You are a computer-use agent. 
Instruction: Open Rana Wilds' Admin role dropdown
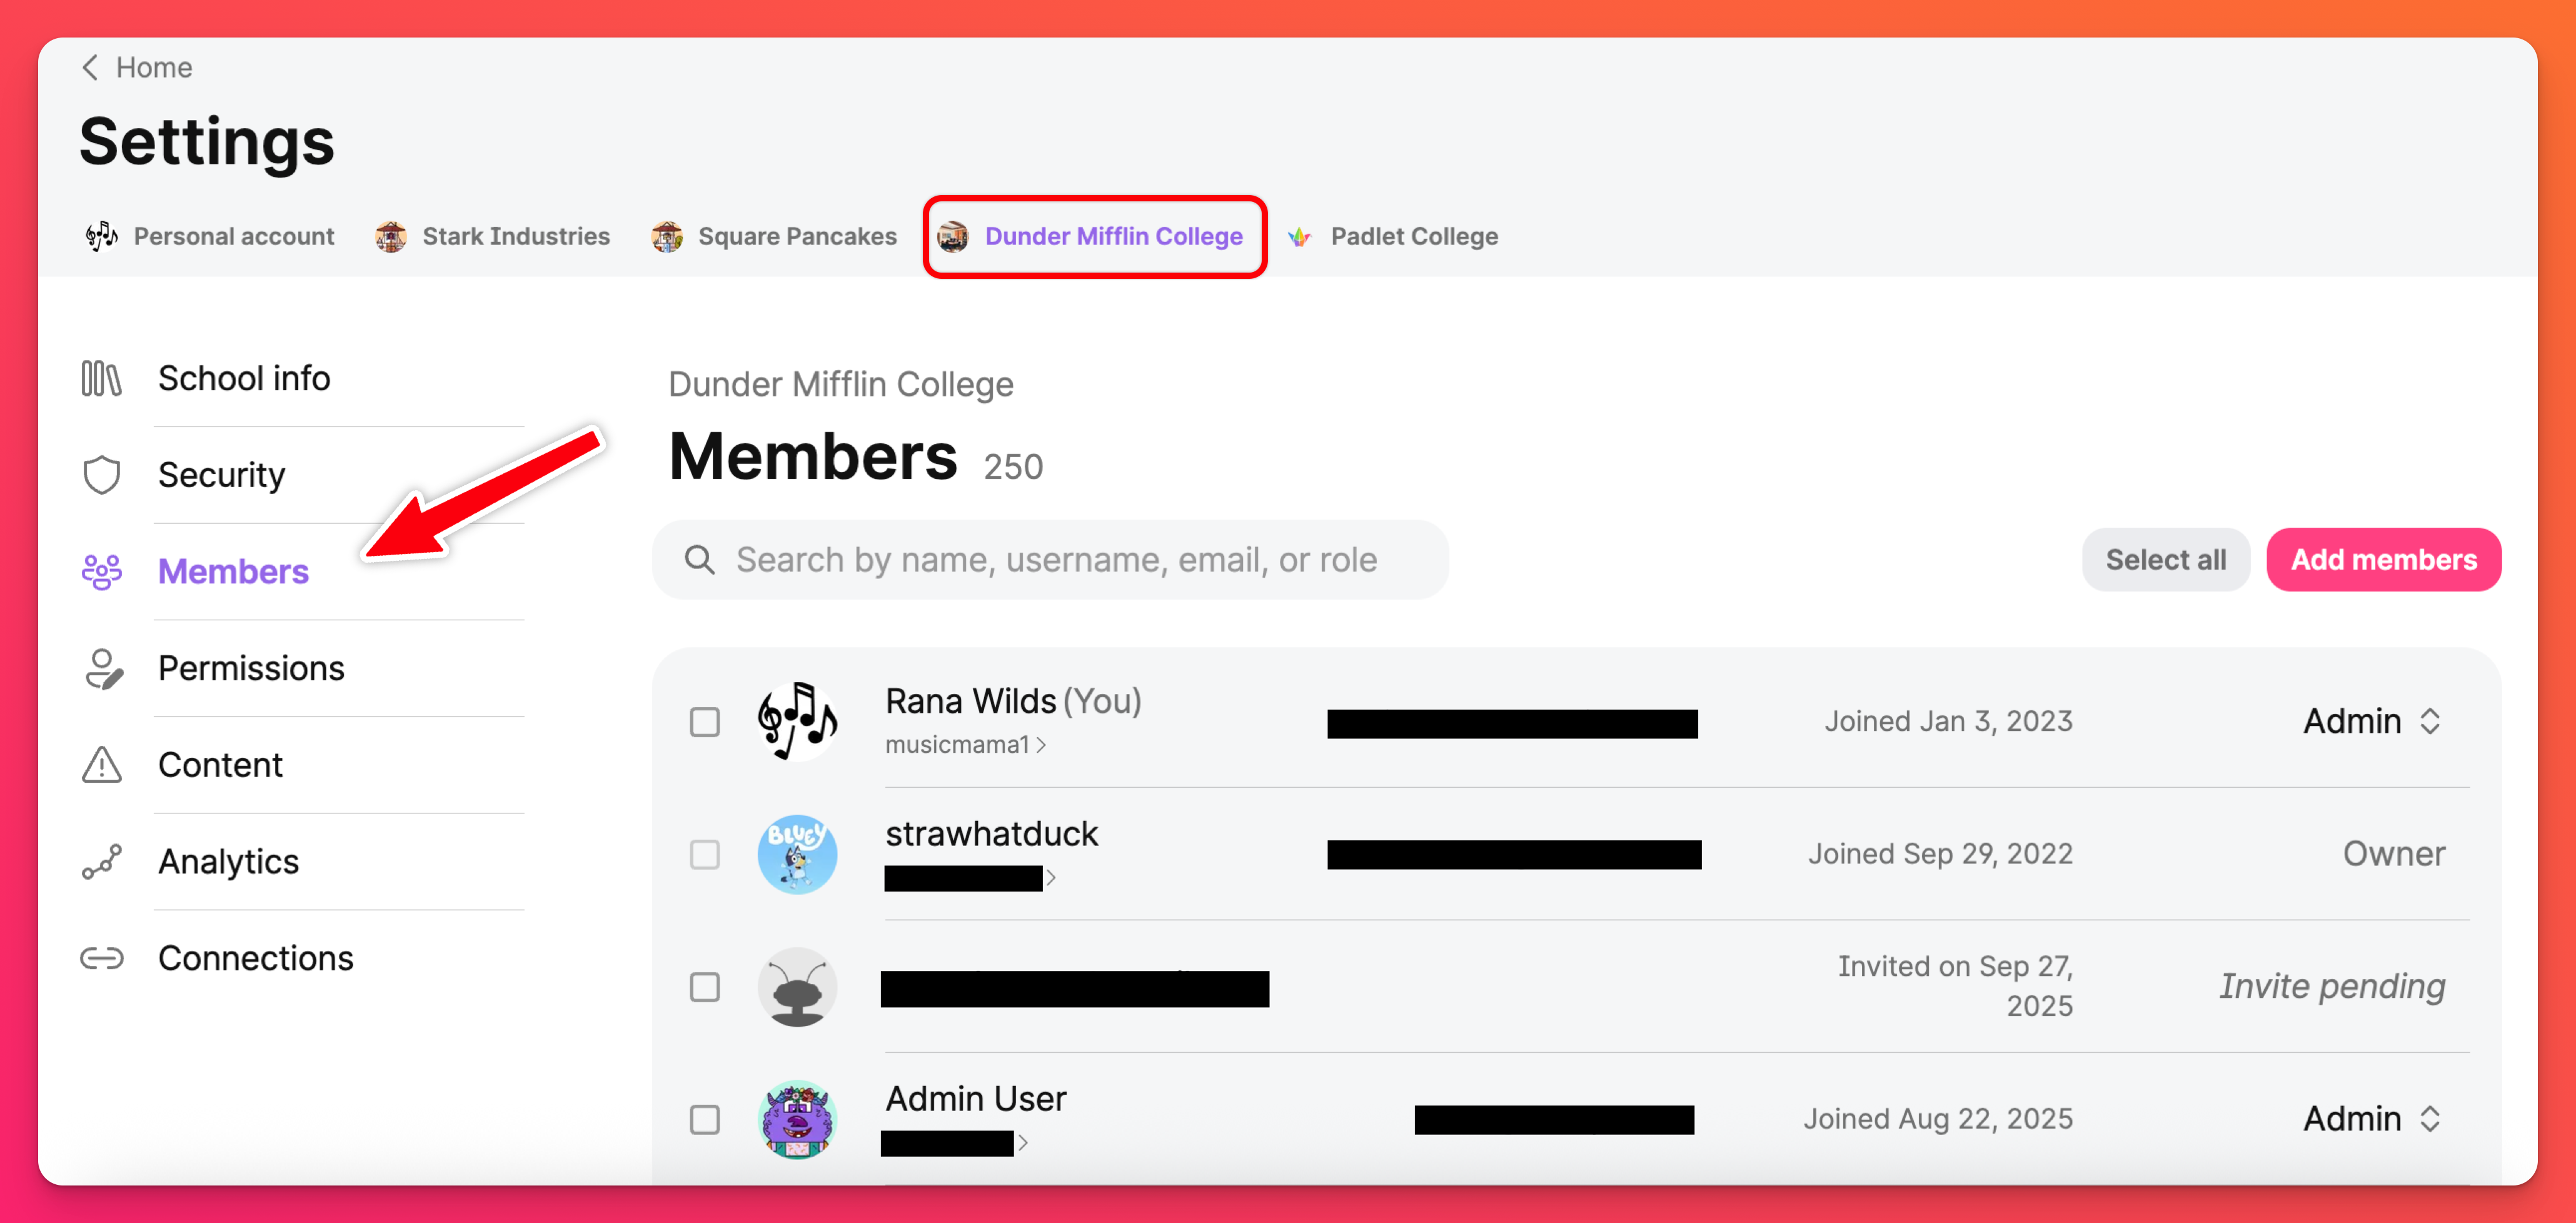click(2372, 721)
